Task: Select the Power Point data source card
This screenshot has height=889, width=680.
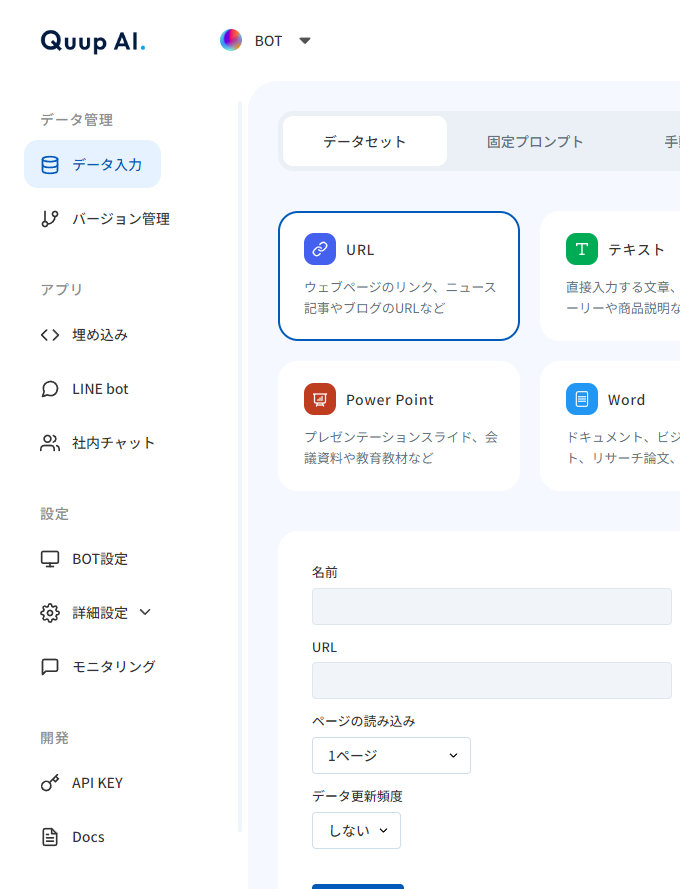Action: (x=399, y=426)
